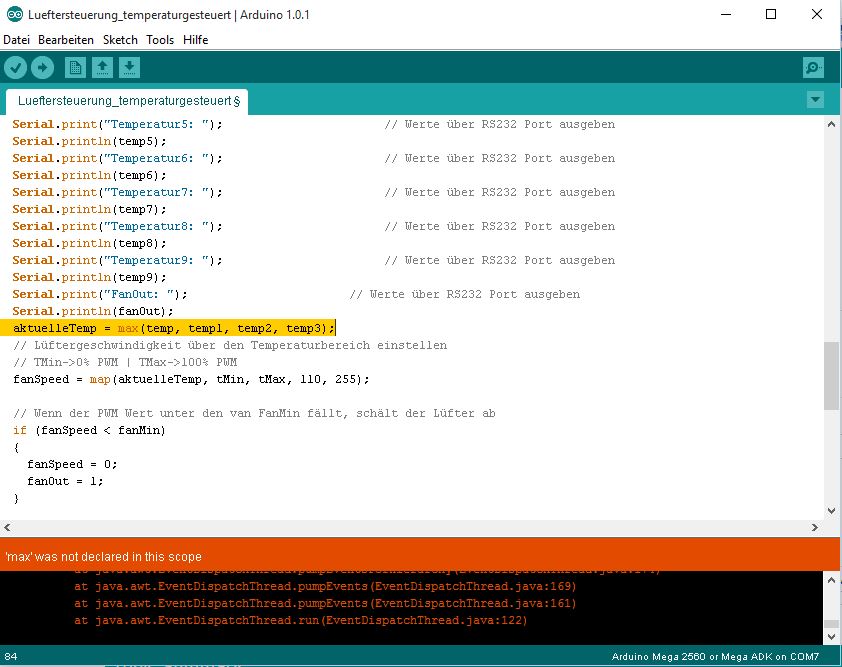Click the horizontal scroll-left arrow
Viewport: 842px width, 667px height.
pyautogui.click(x=7, y=527)
